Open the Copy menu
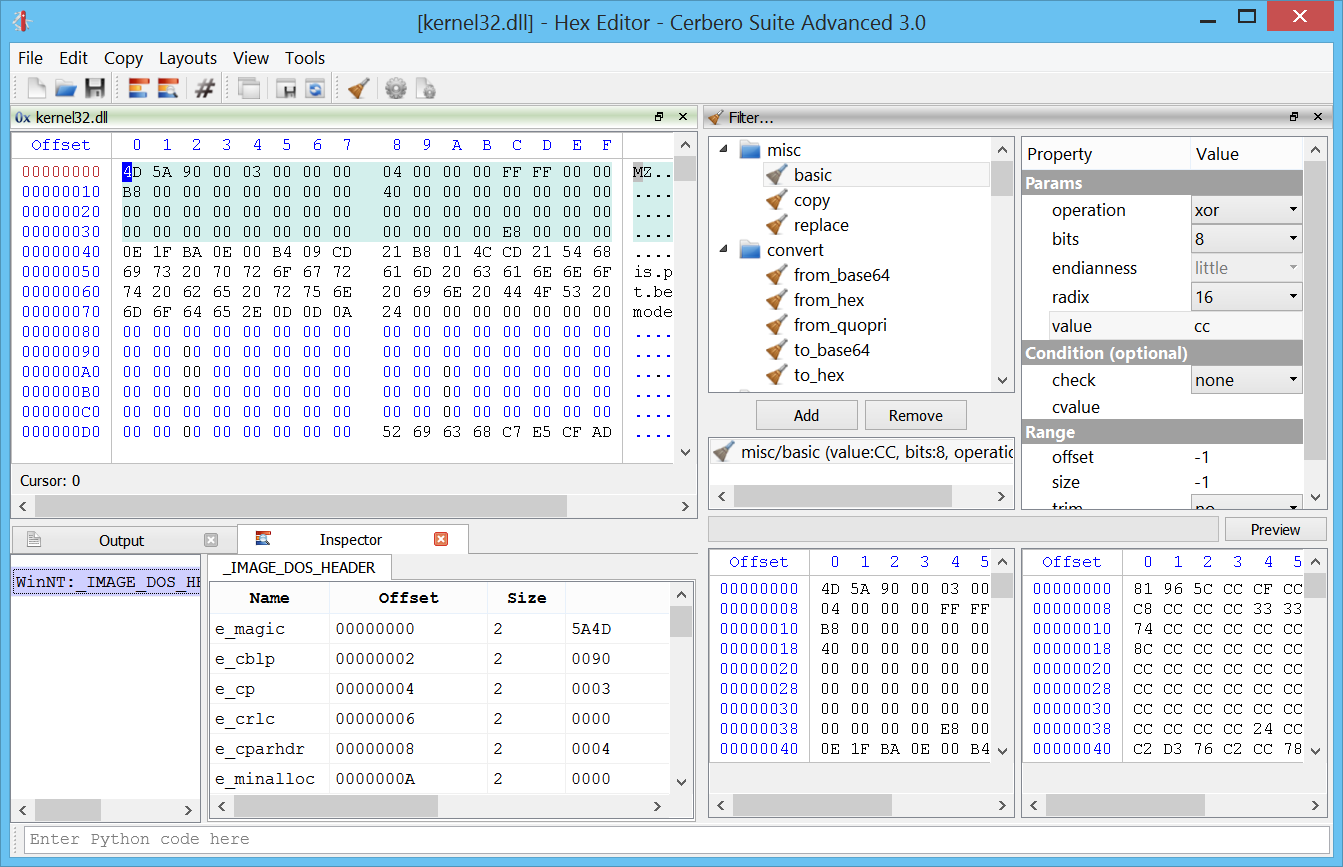The height and width of the screenshot is (867, 1343). (123, 58)
